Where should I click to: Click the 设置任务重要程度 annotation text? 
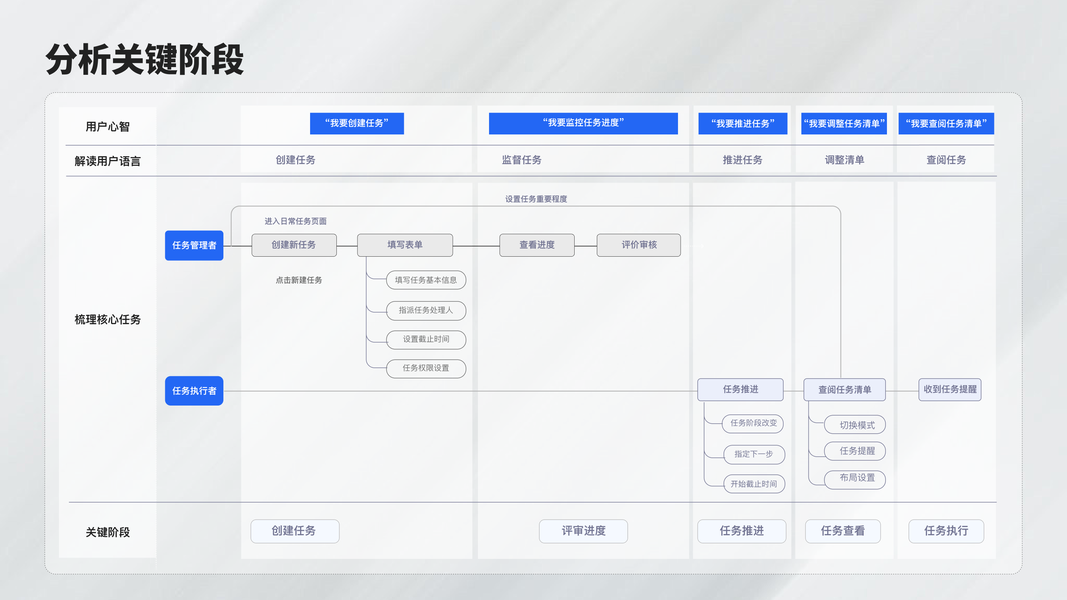(536, 199)
